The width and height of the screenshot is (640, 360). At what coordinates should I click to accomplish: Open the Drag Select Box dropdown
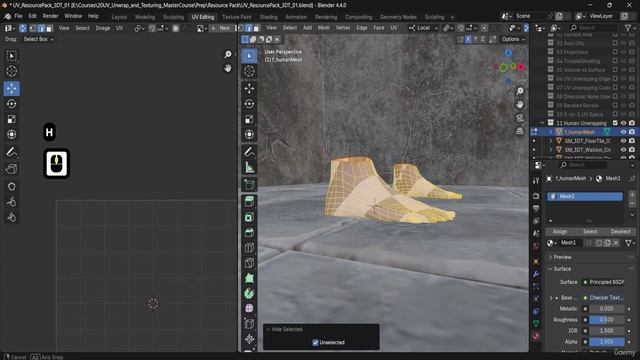pyautogui.click(x=38, y=39)
